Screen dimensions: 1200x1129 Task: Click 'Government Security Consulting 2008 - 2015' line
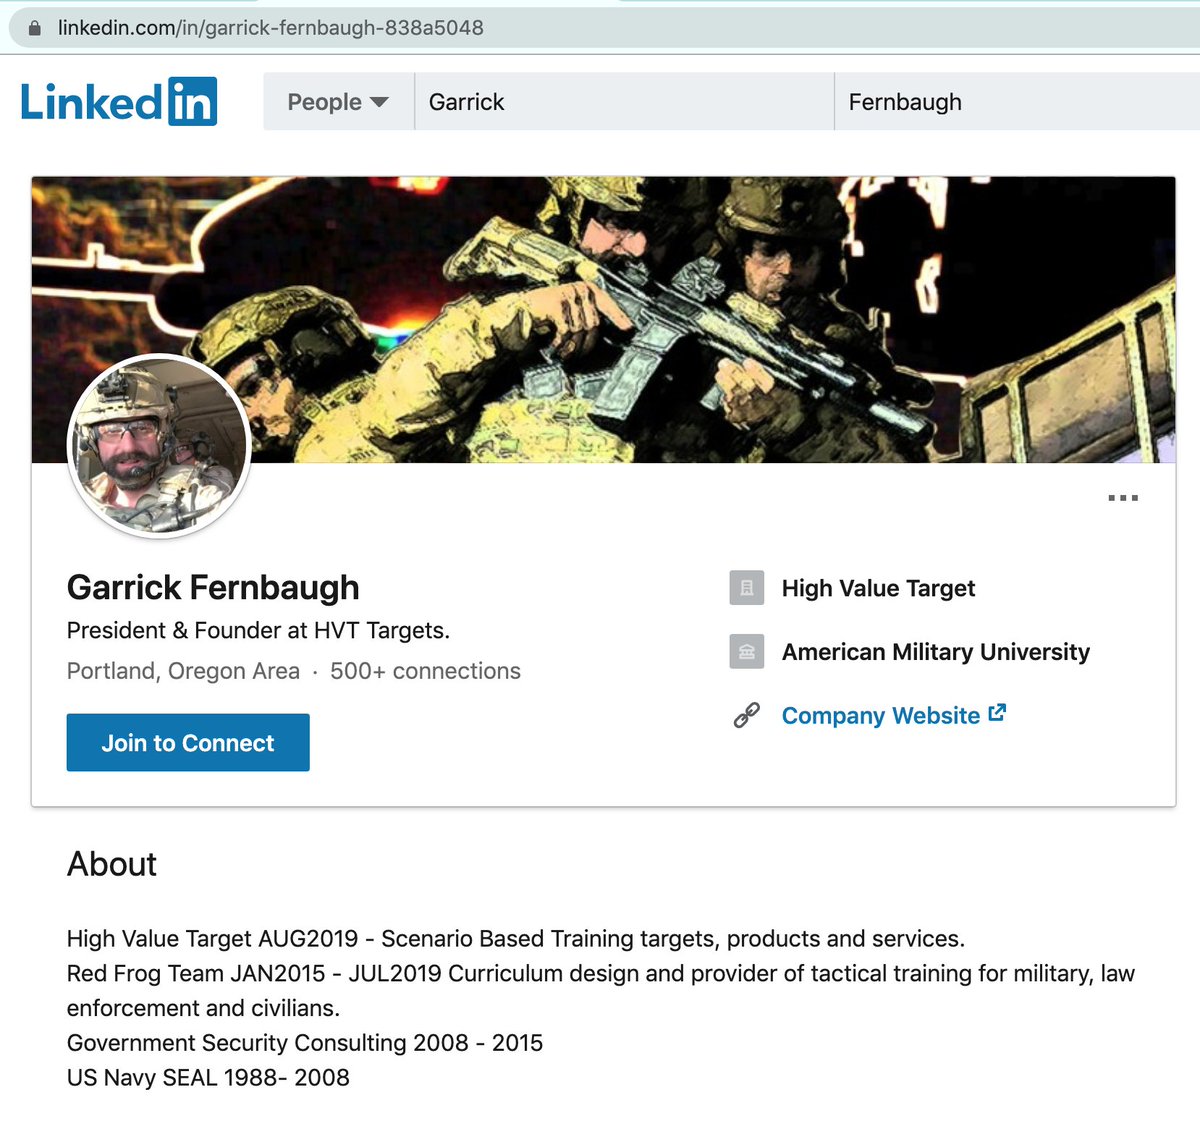[x=305, y=1043]
